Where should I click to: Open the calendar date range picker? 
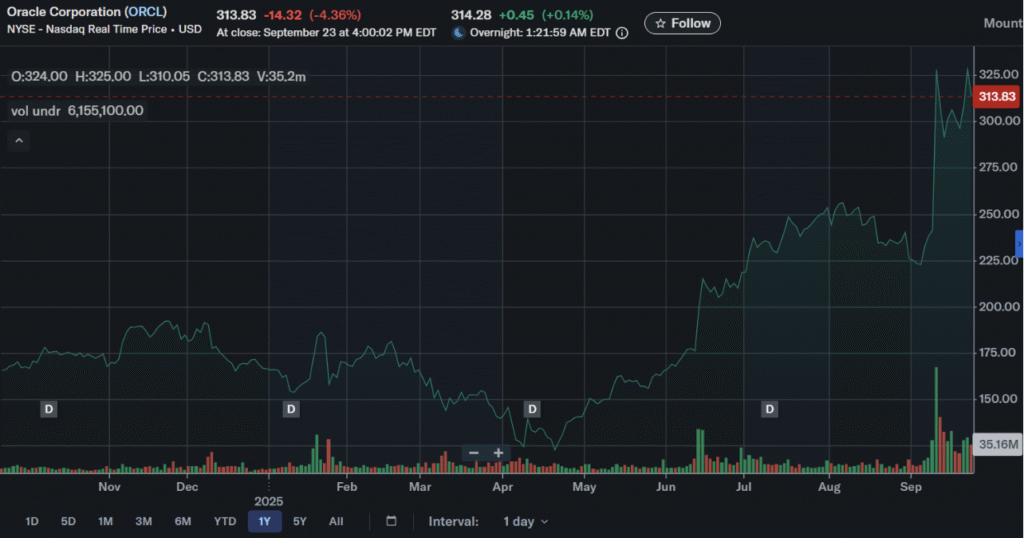391,521
